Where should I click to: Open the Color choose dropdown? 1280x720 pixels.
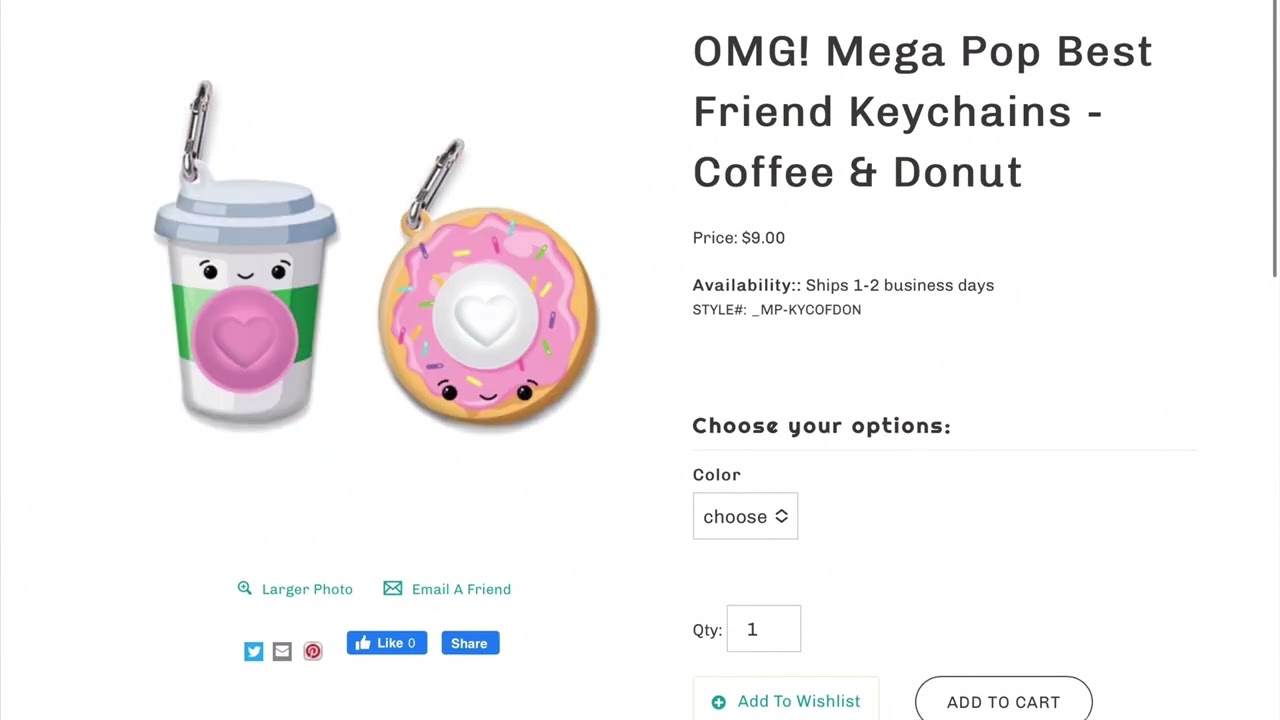click(745, 516)
